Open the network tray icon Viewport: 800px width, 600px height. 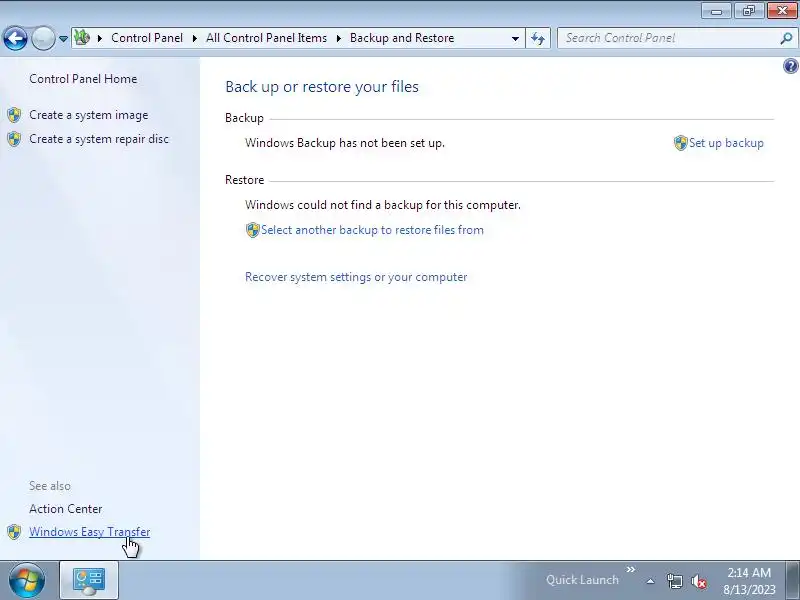(674, 581)
